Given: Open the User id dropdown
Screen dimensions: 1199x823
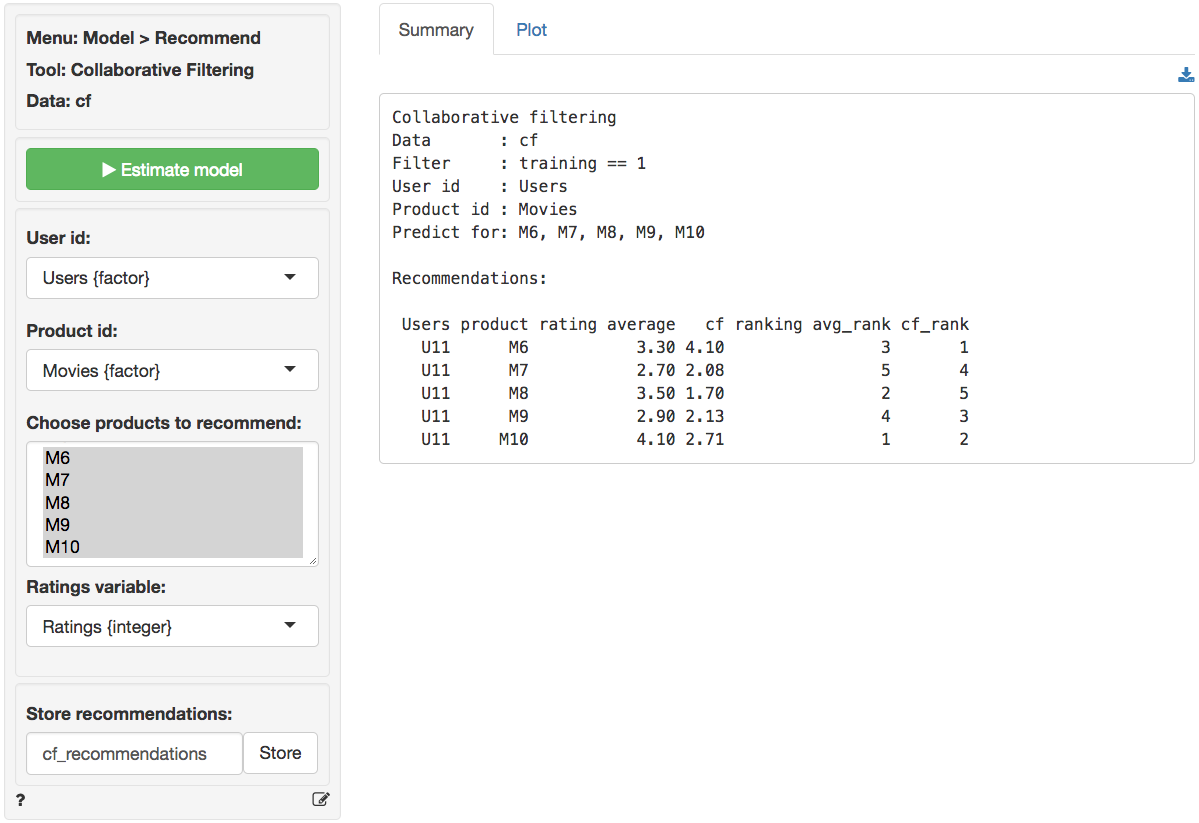Looking at the screenshot, I should click(172, 278).
